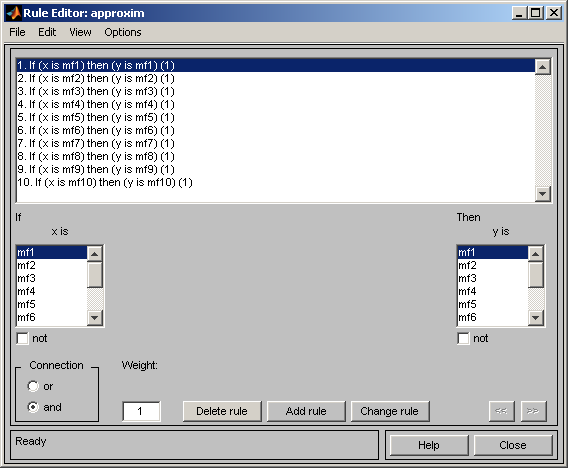Choose the and connection radio button
Image resolution: width=568 pixels, height=468 pixels.
[33, 407]
